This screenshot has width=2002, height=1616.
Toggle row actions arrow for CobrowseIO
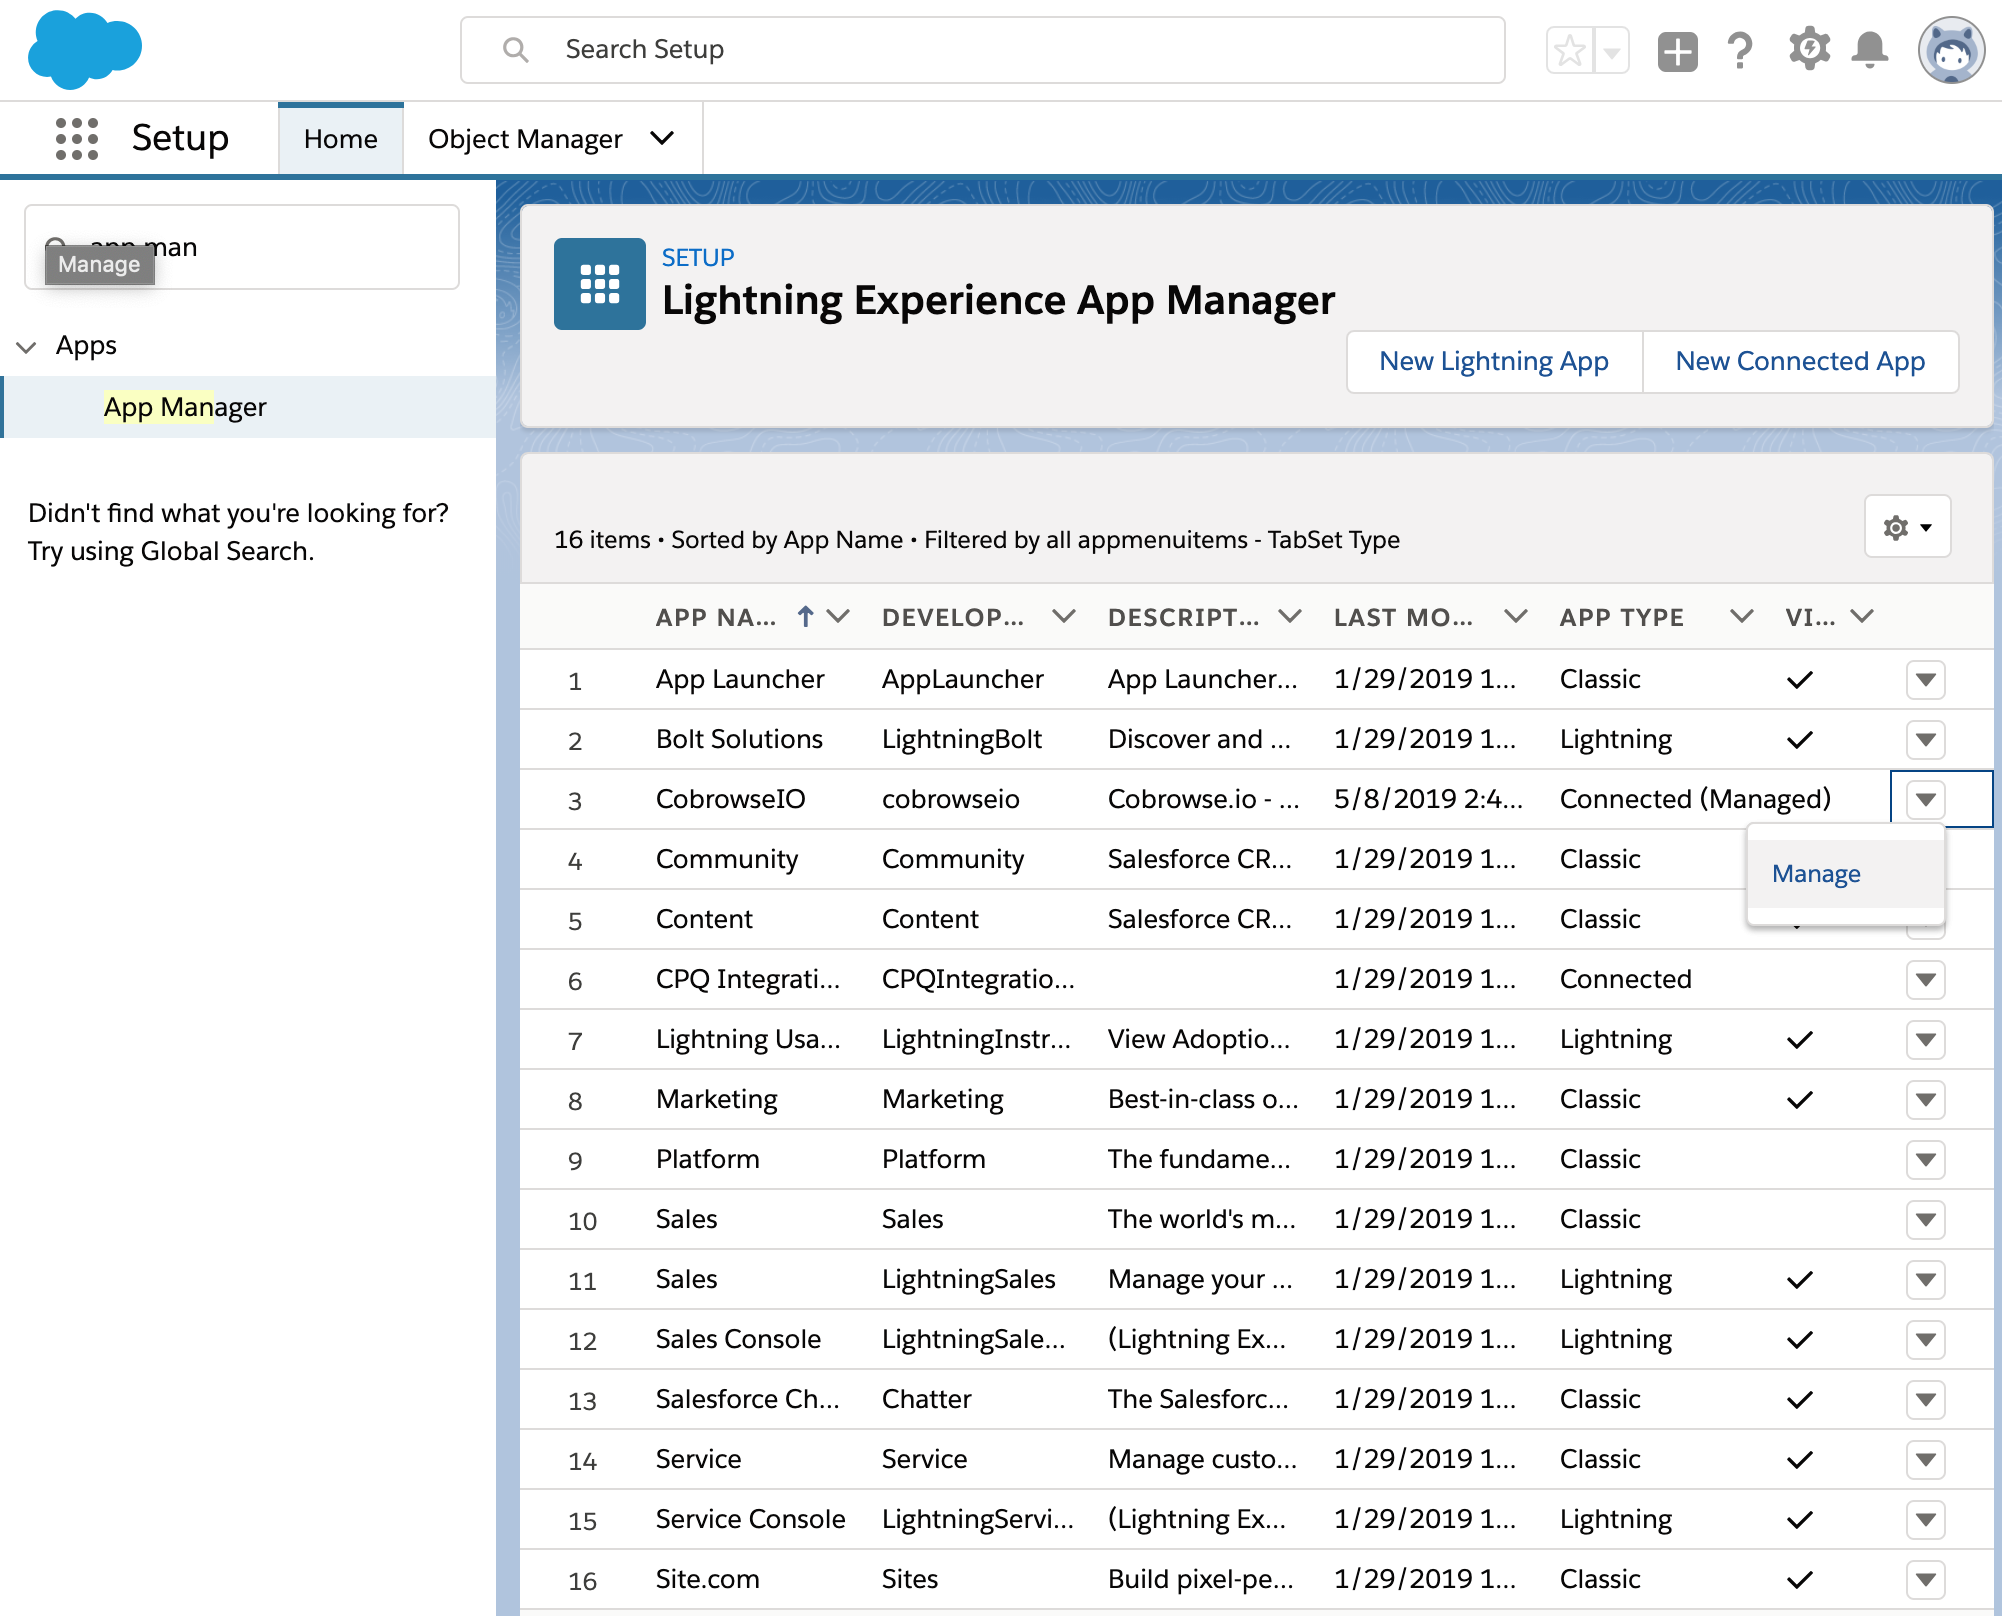(x=1926, y=800)
